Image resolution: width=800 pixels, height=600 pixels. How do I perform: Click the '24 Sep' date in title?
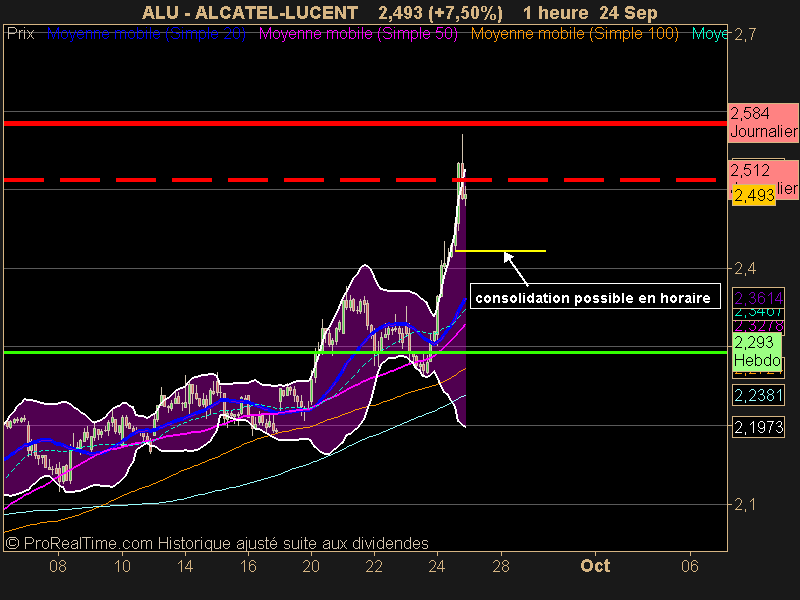tap(628, 12)
